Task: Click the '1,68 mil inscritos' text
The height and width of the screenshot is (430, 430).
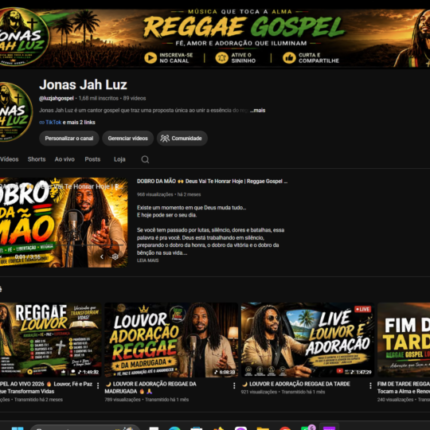Action: (x=98, y=98)
